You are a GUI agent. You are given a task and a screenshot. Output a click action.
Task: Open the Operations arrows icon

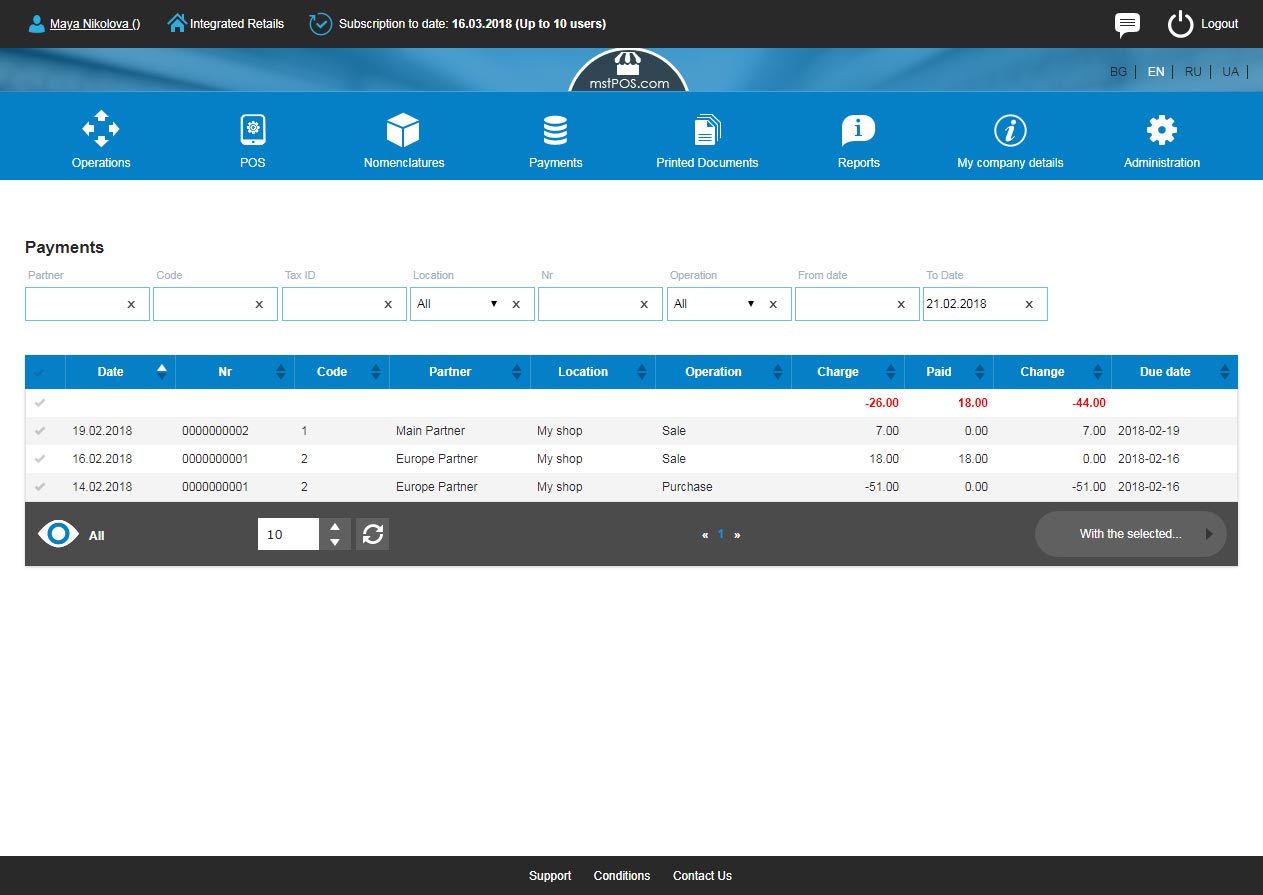click(101, 130)
